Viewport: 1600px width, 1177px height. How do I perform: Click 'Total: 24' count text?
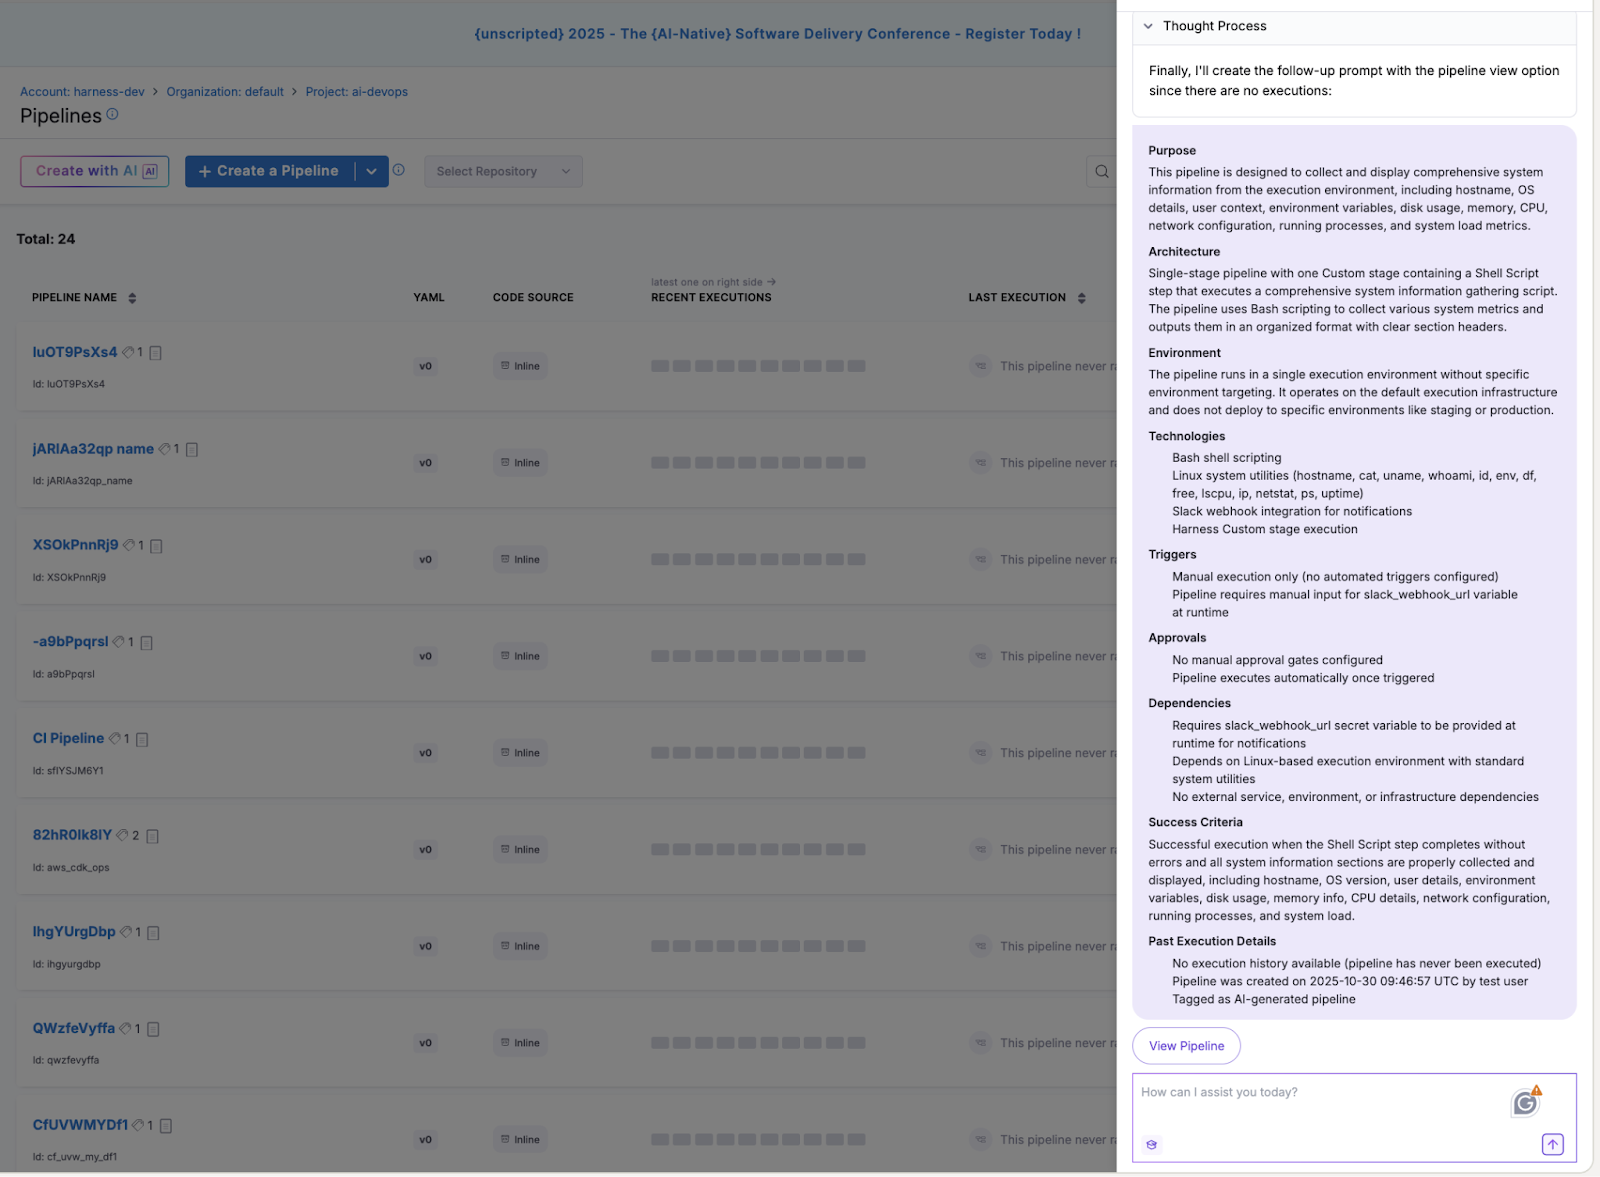(x=46, y=239)
